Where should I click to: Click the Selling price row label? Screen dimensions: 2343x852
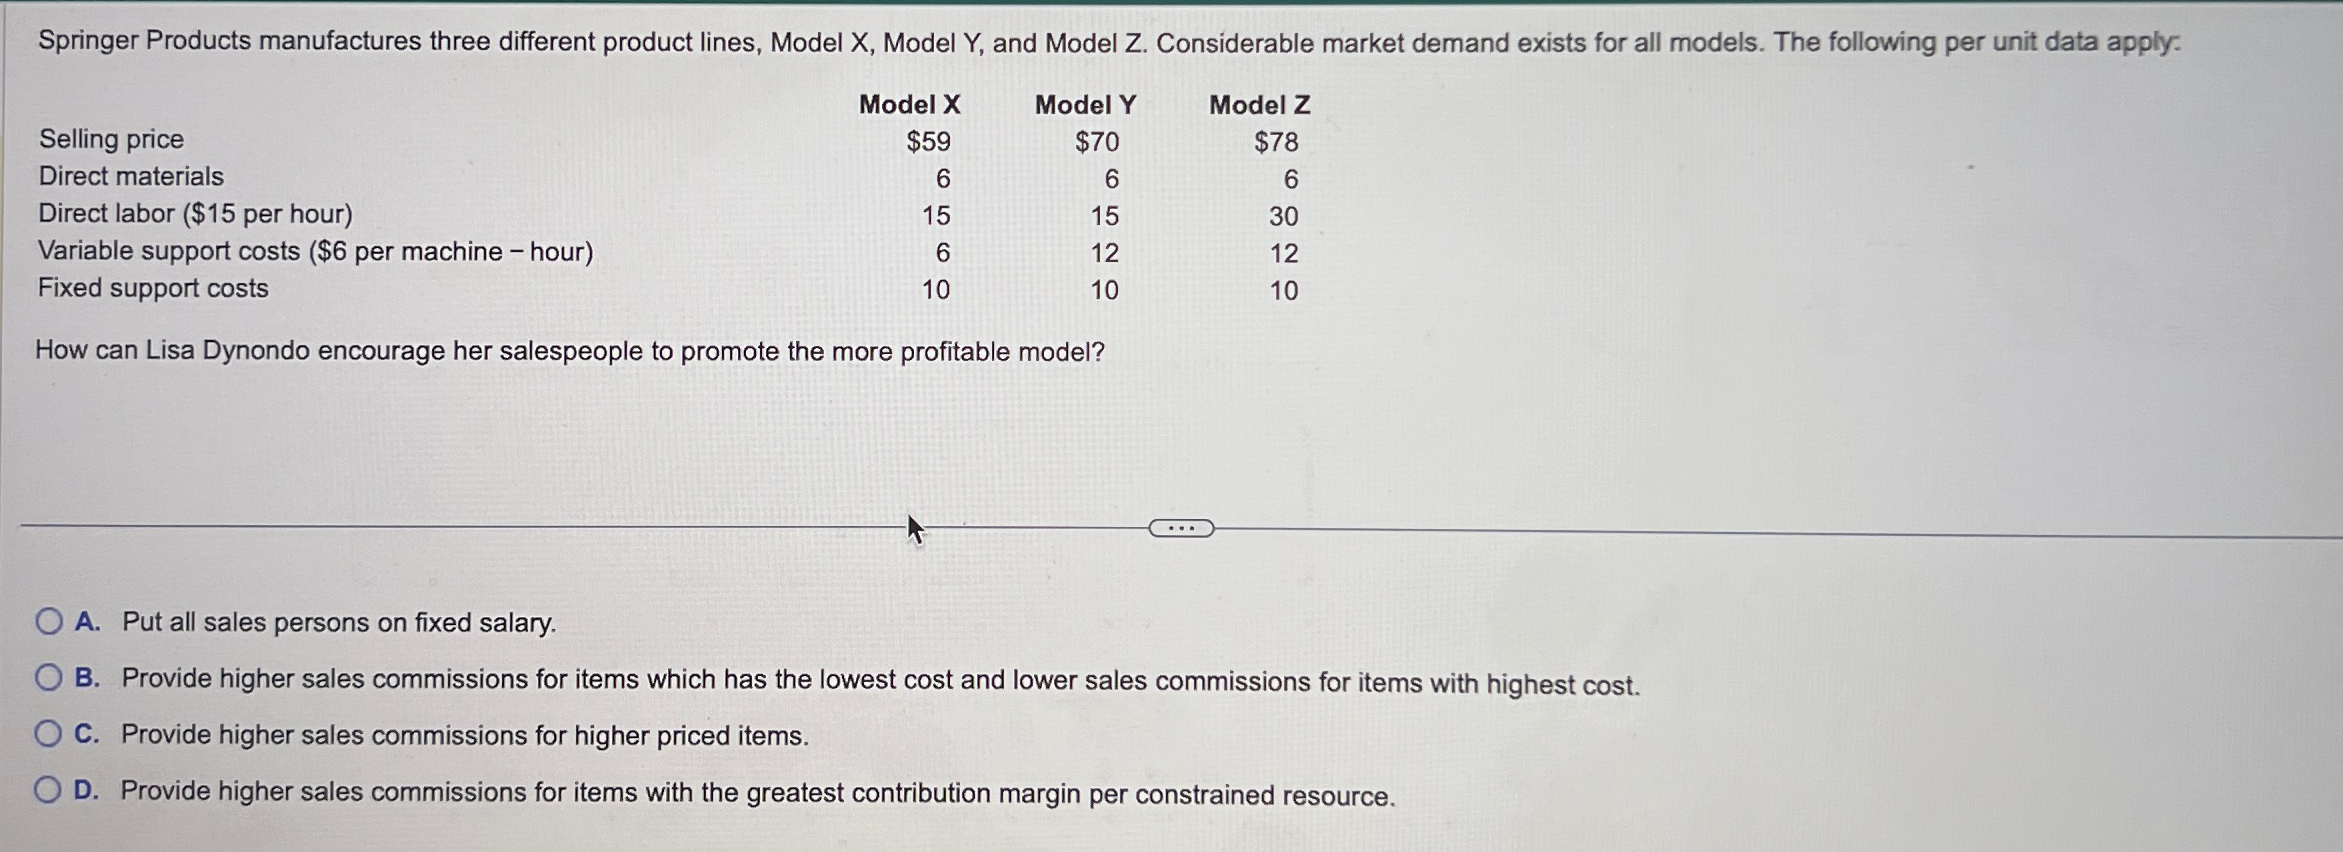click(x=110, y=139)
